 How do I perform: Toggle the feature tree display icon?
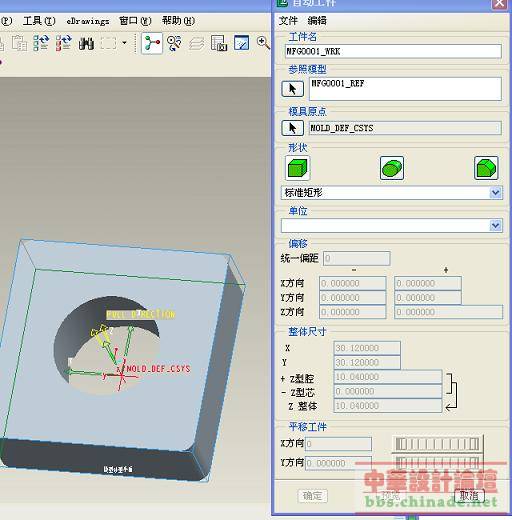pyautogui.click(x=152, y=43)
